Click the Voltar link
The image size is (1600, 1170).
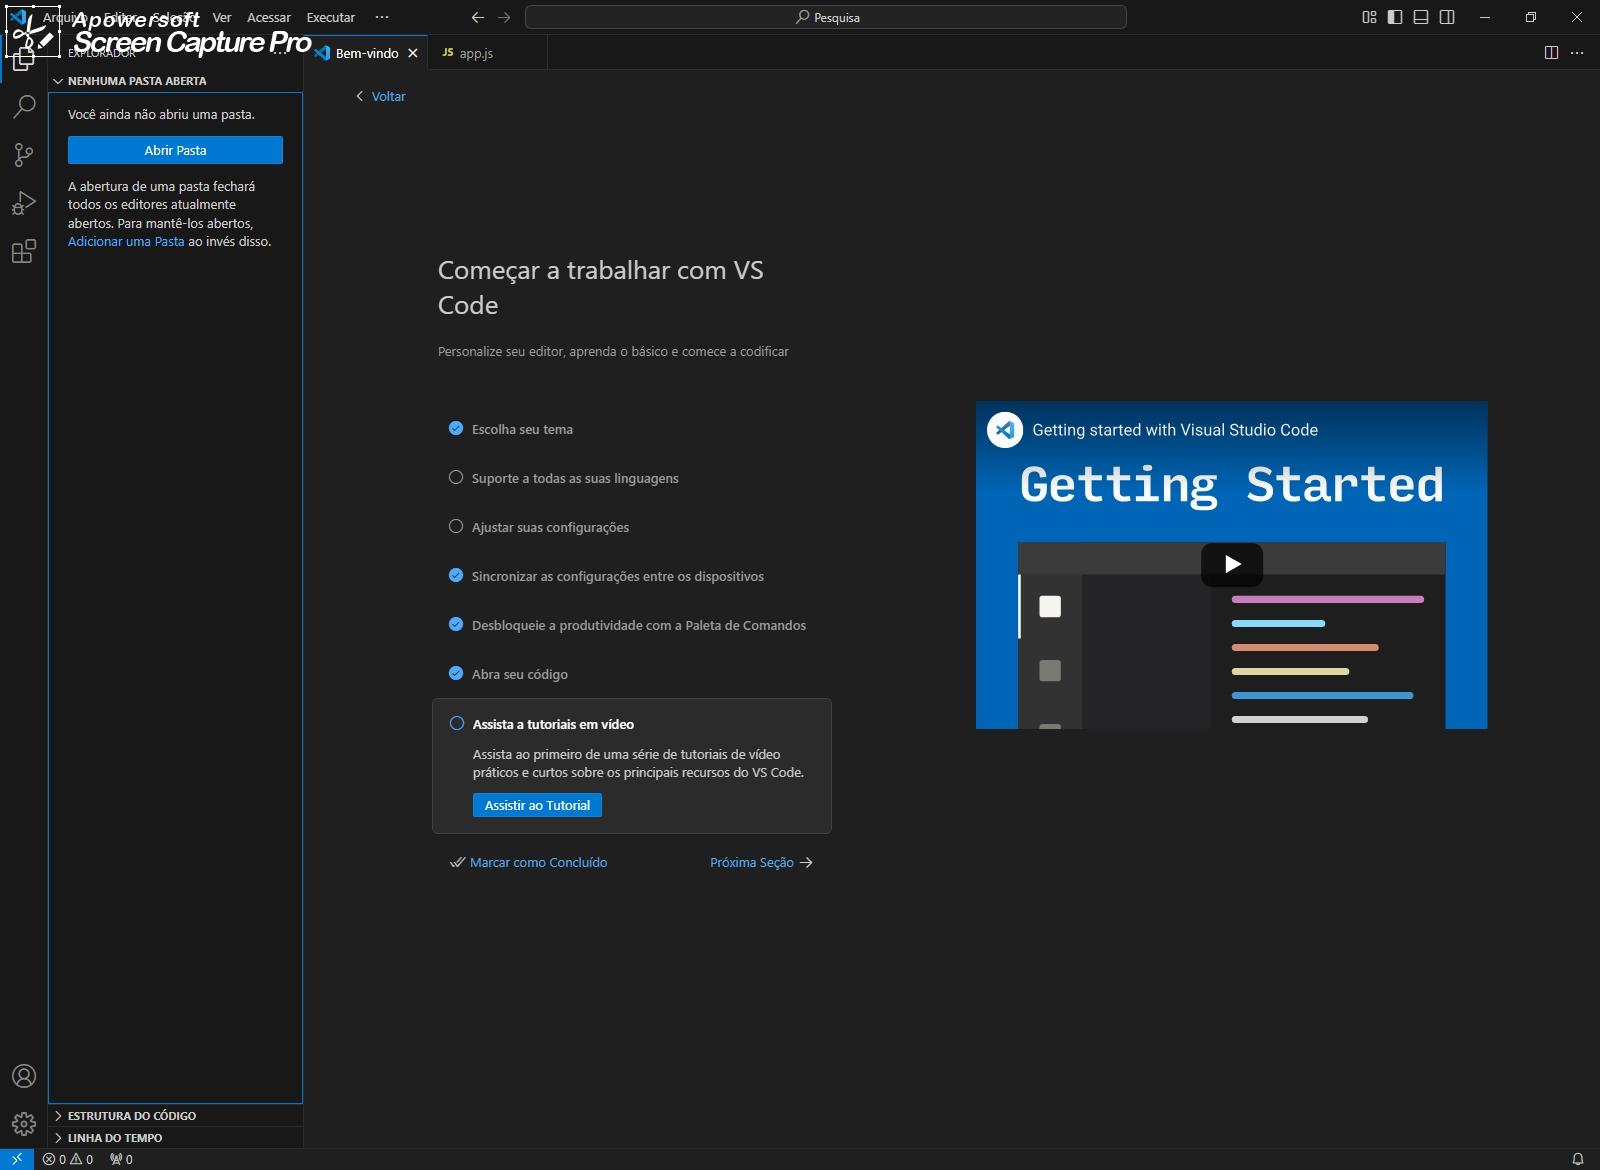point(380,96)
